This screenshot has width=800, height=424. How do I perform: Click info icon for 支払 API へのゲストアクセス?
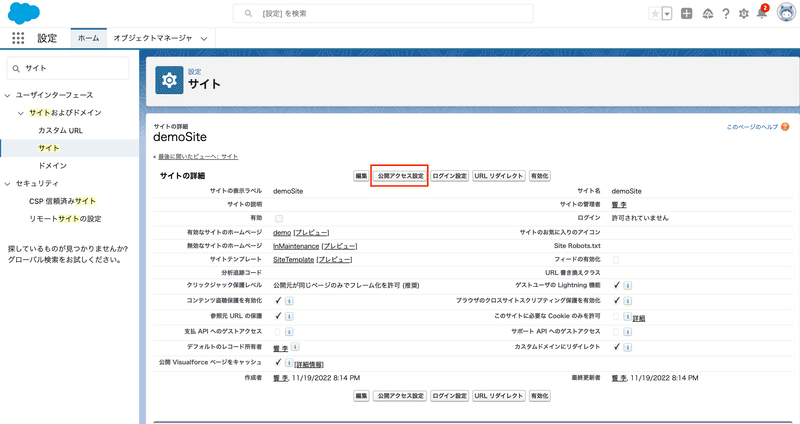coord(289,332)
